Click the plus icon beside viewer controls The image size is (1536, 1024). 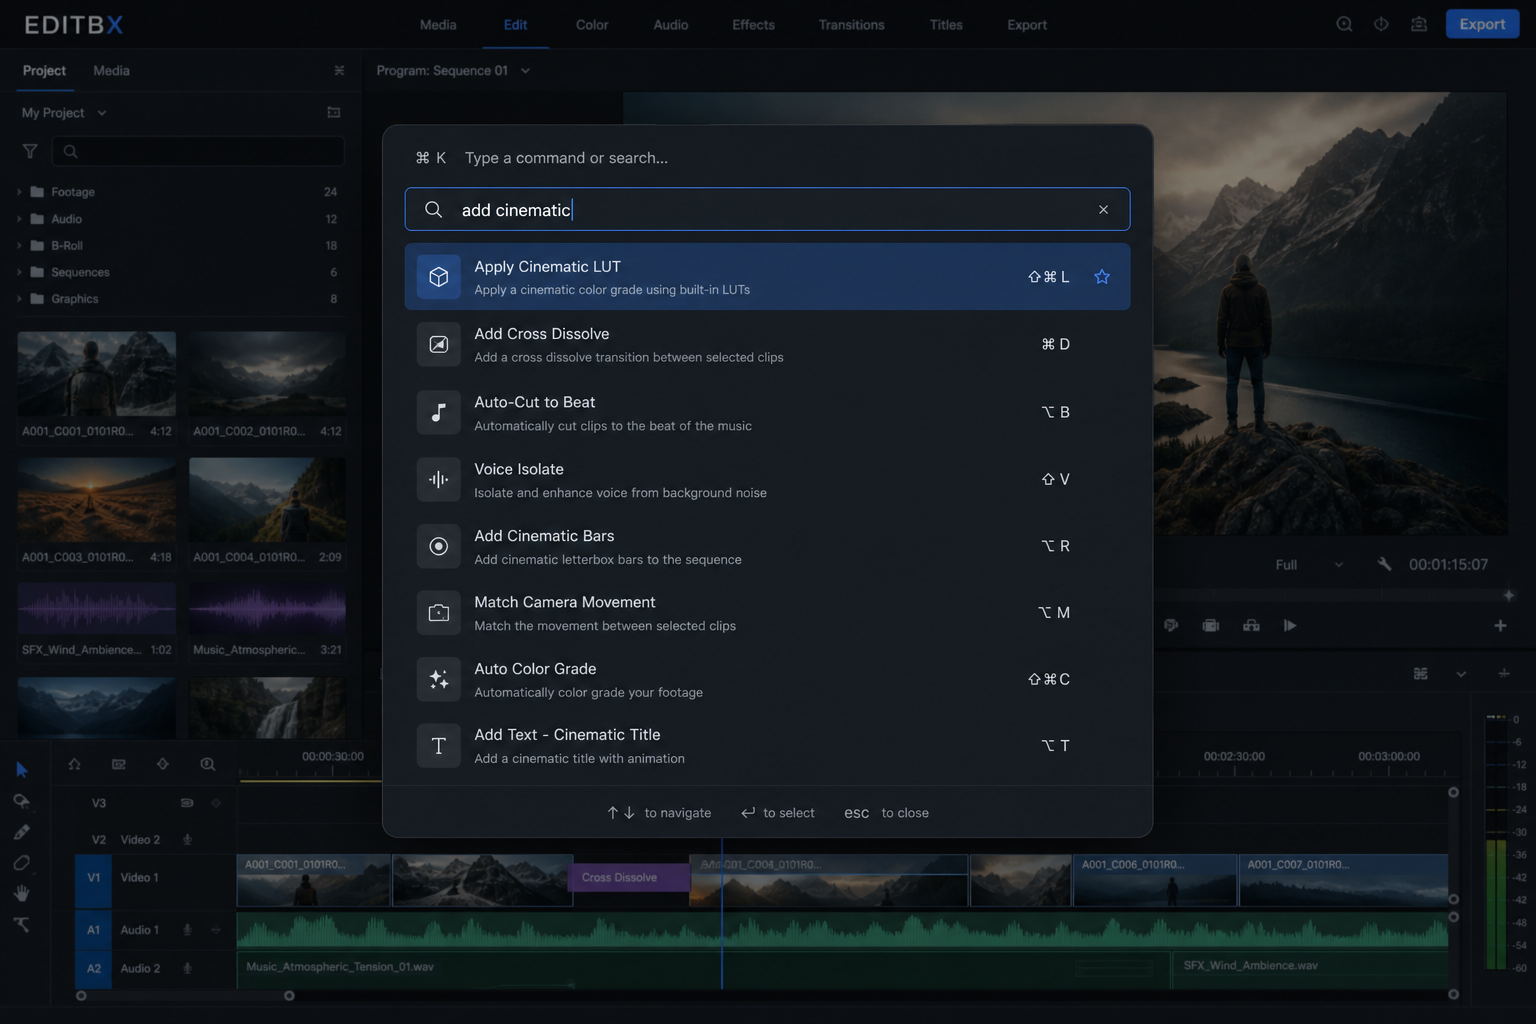(1500, 626)
